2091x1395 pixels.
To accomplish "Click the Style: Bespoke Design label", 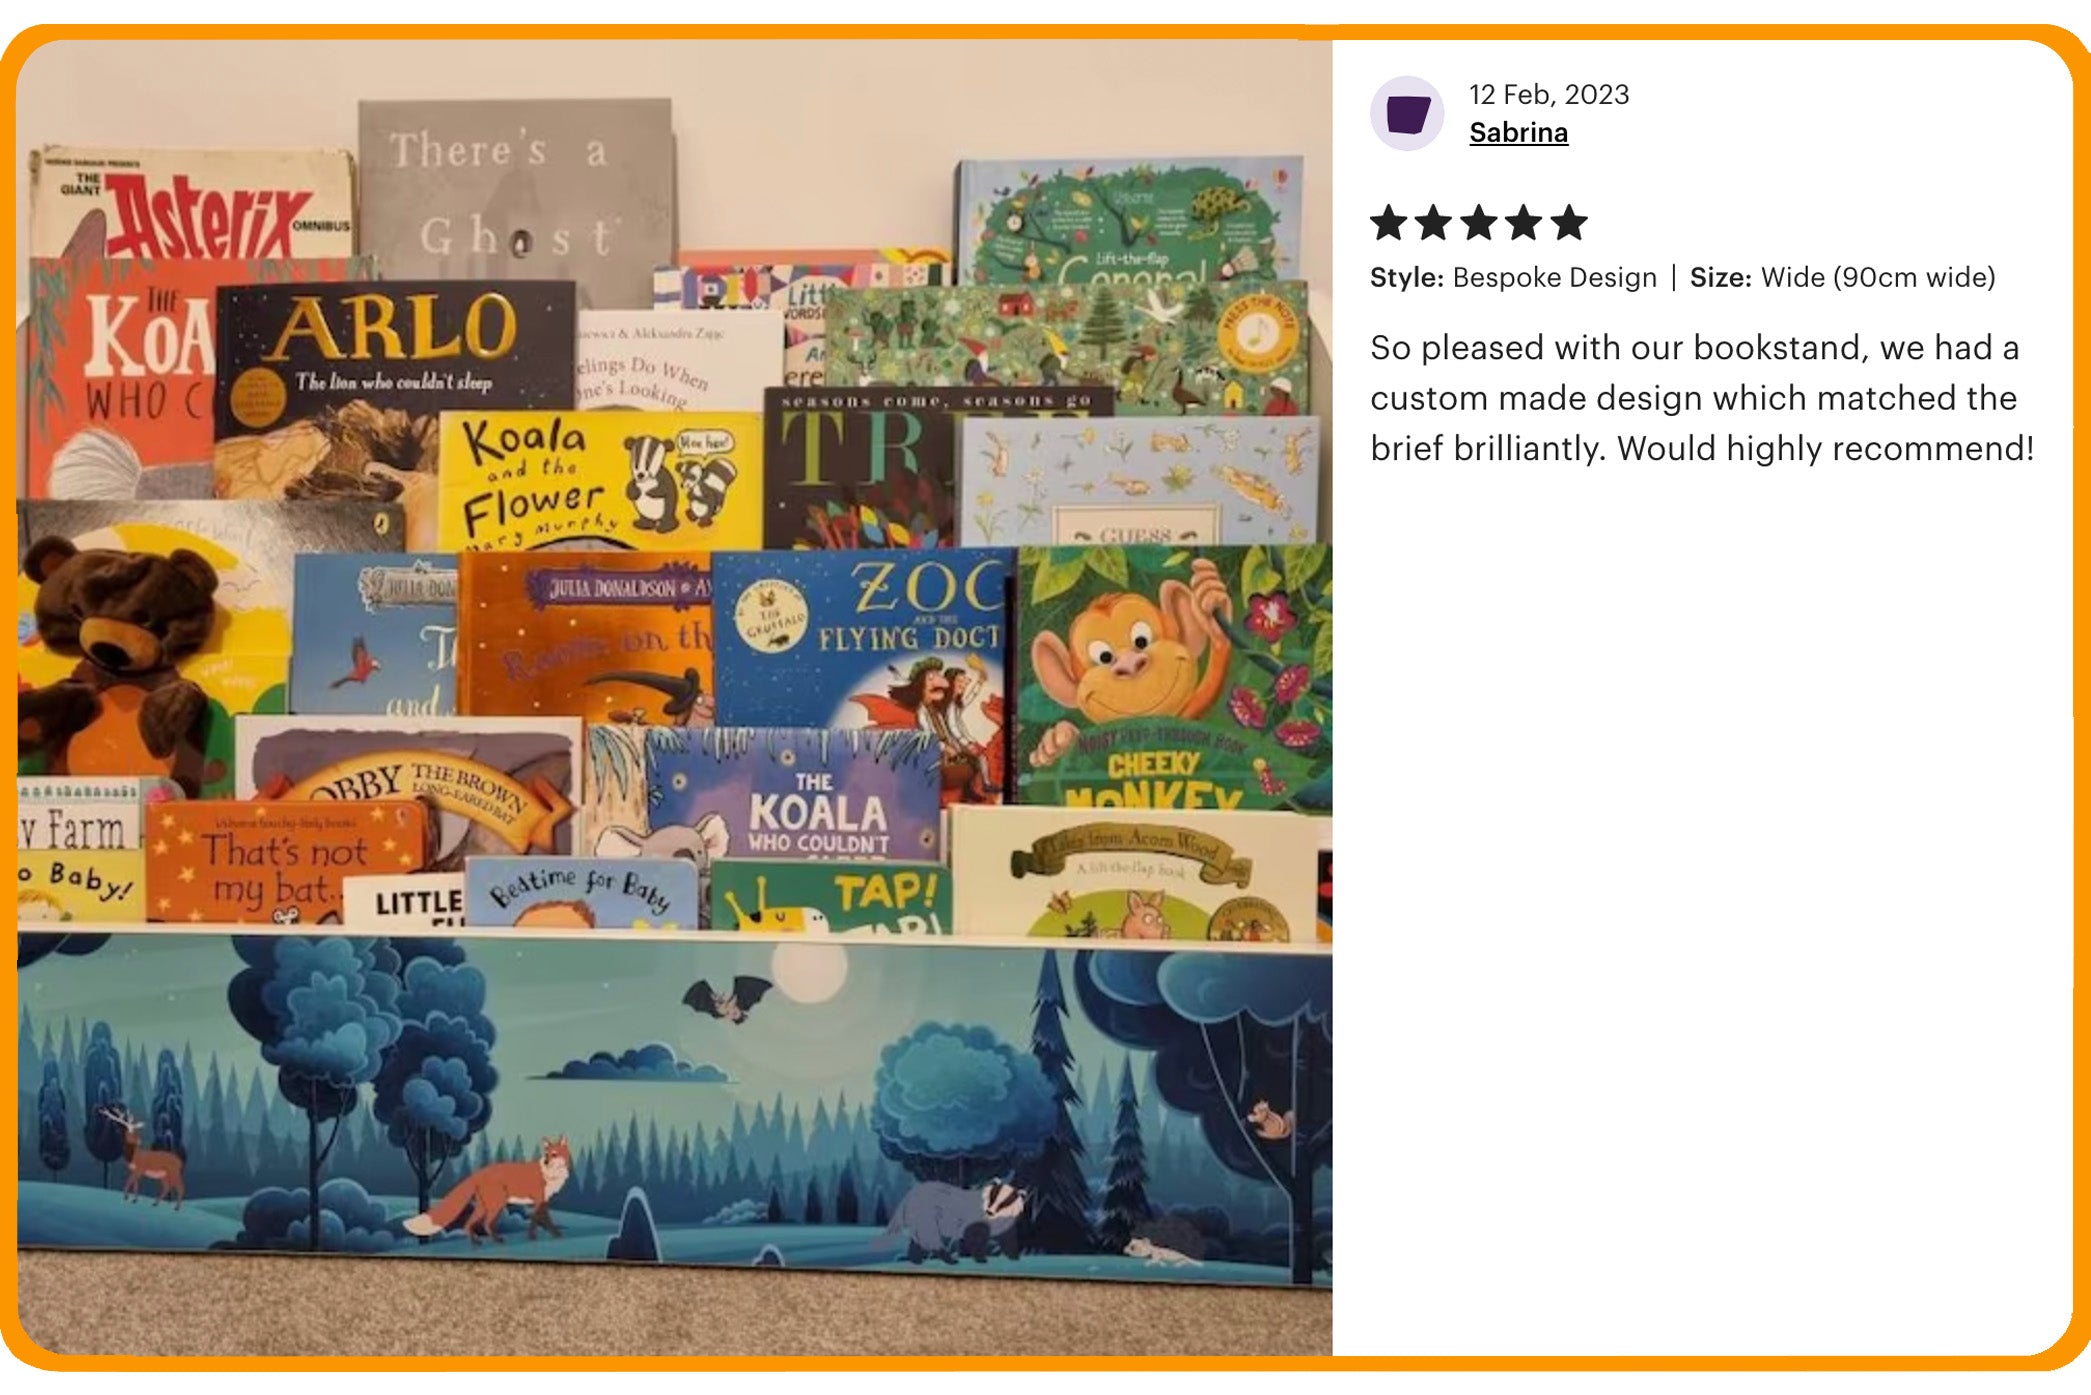I will pyautogui.click(x=1513, y=277).
